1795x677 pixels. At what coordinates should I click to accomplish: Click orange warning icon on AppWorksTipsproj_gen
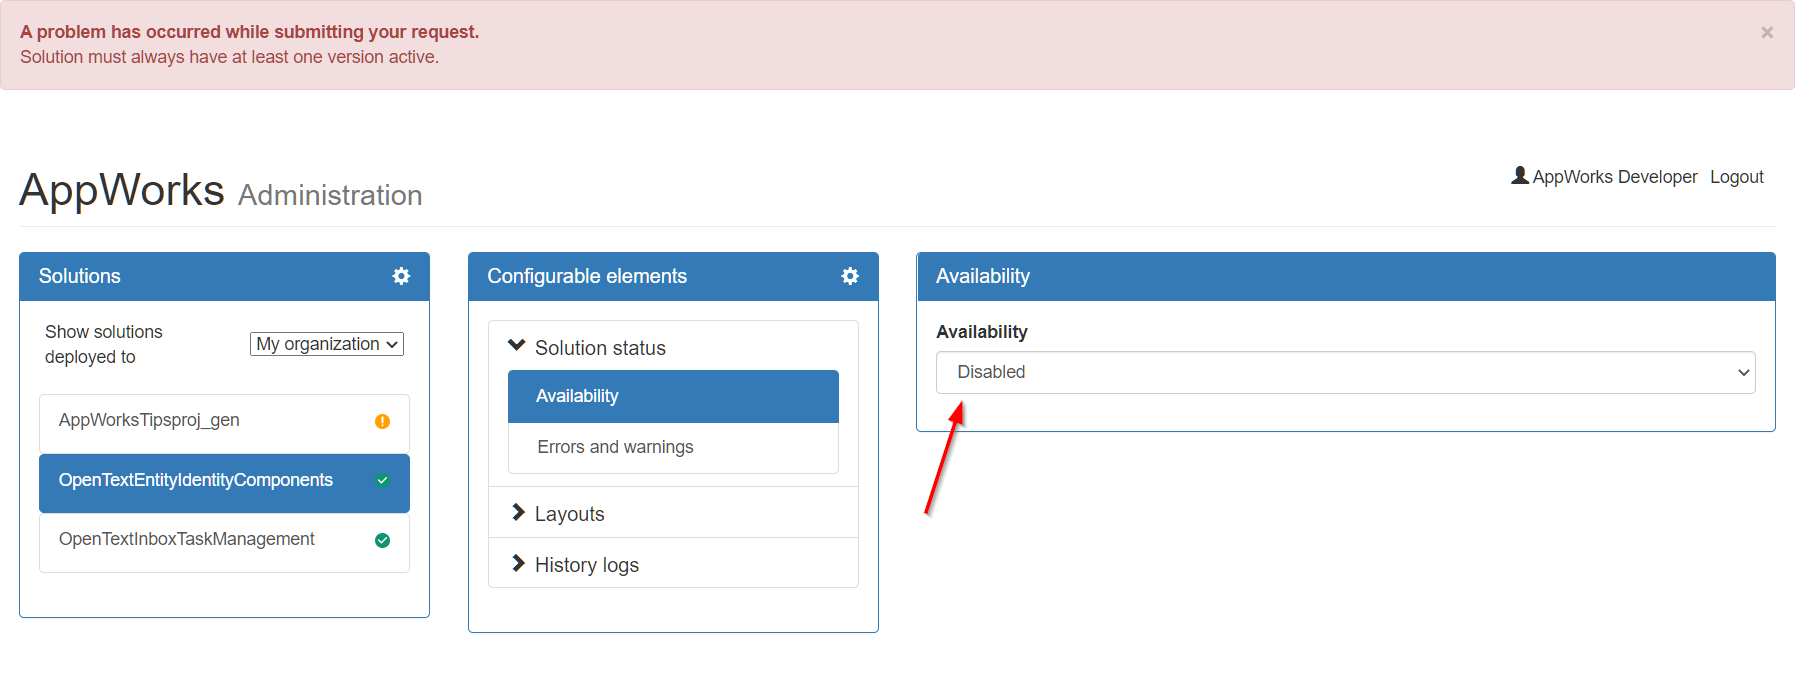click(x=382, y=422)
